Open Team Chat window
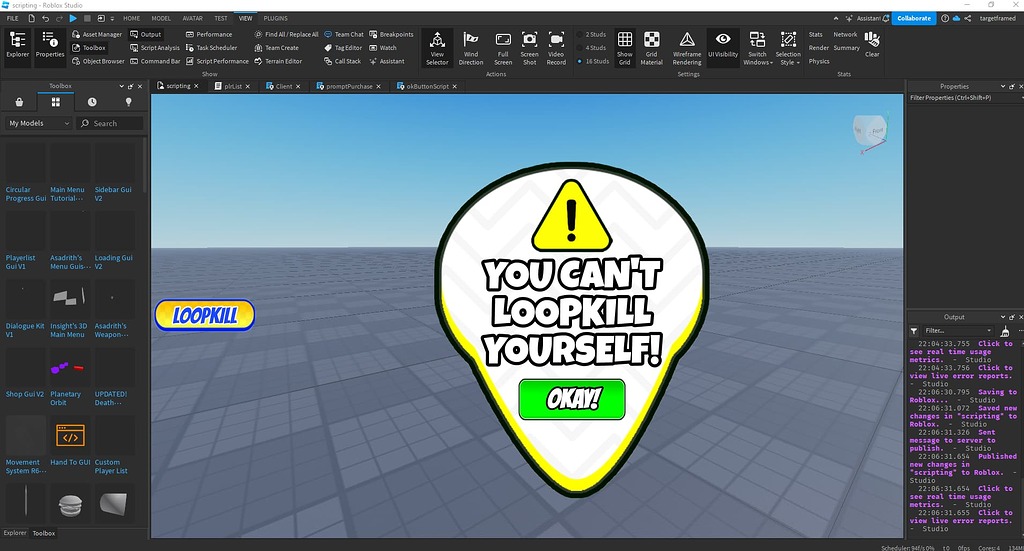Screen dimensions: 1024x551 click(x=344, y=35)
